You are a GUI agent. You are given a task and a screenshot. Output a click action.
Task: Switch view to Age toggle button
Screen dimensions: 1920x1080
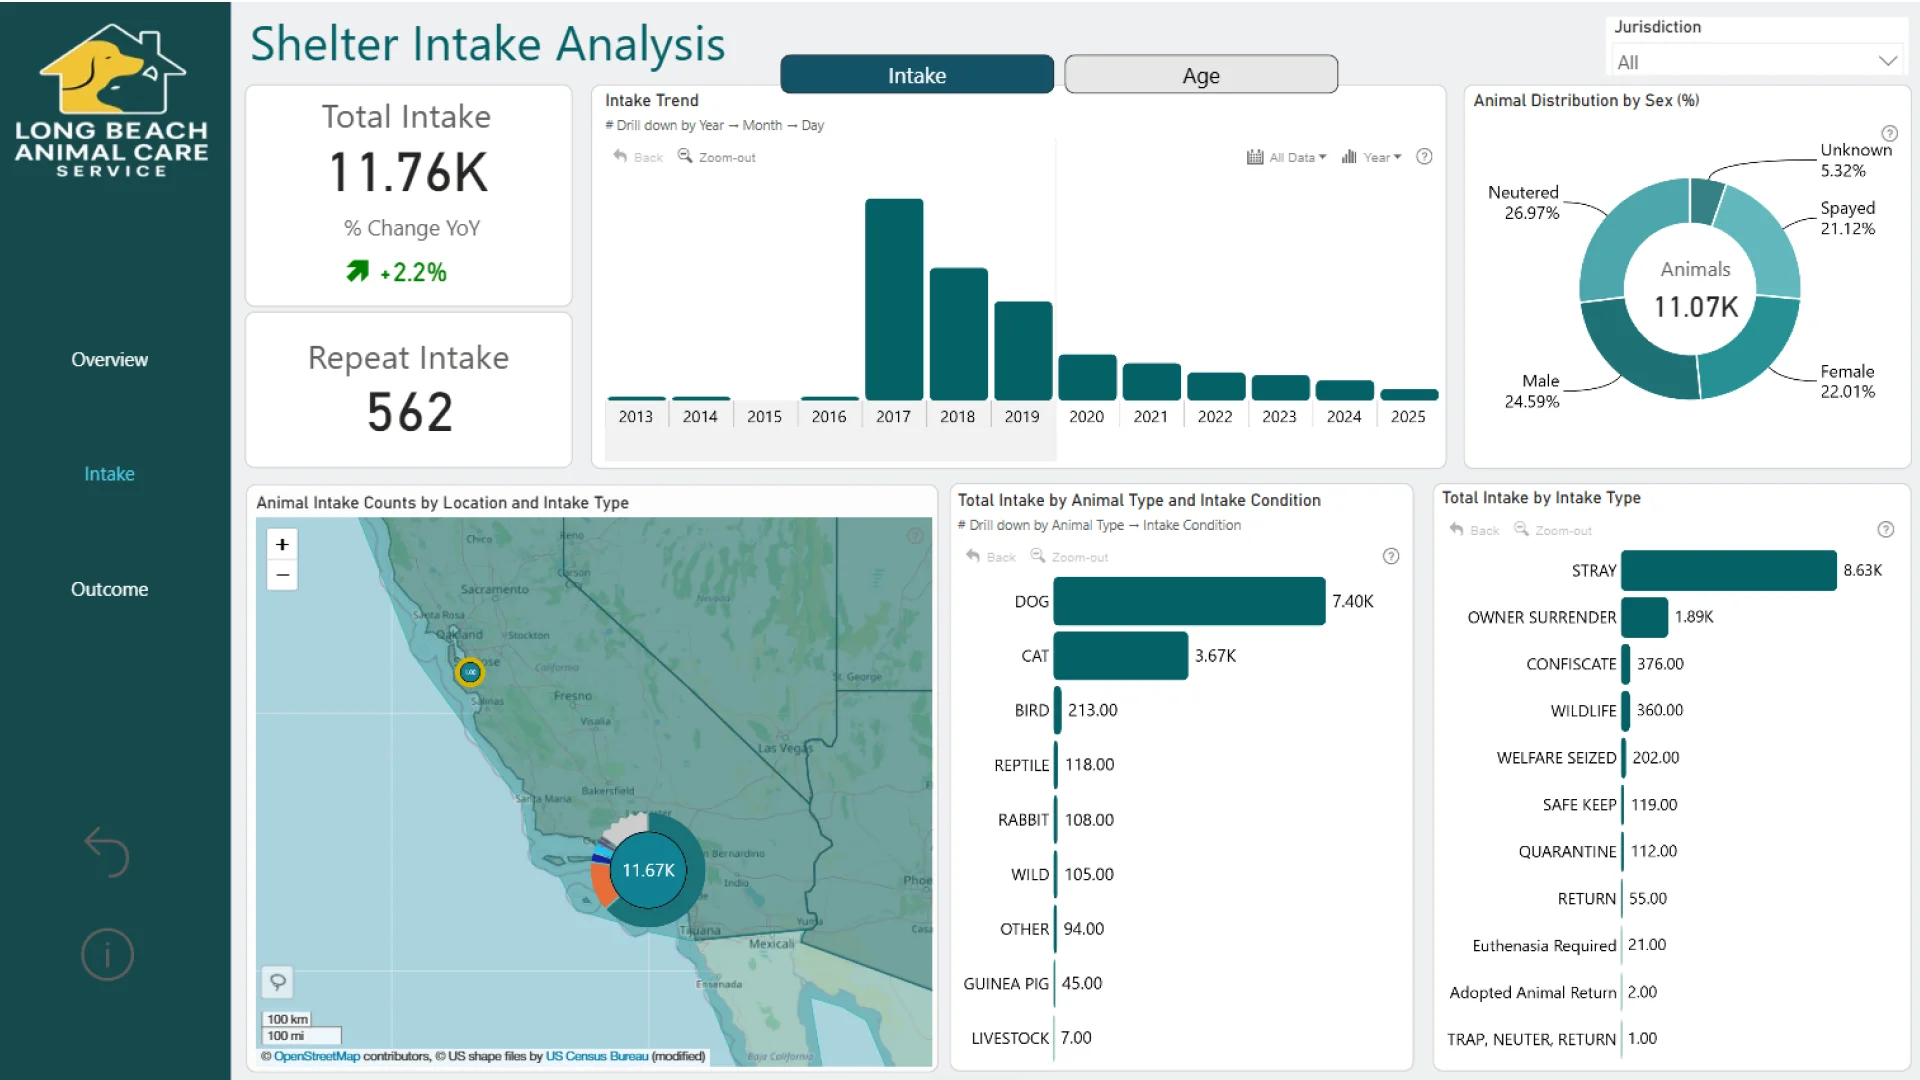[x=1200, y=75]
